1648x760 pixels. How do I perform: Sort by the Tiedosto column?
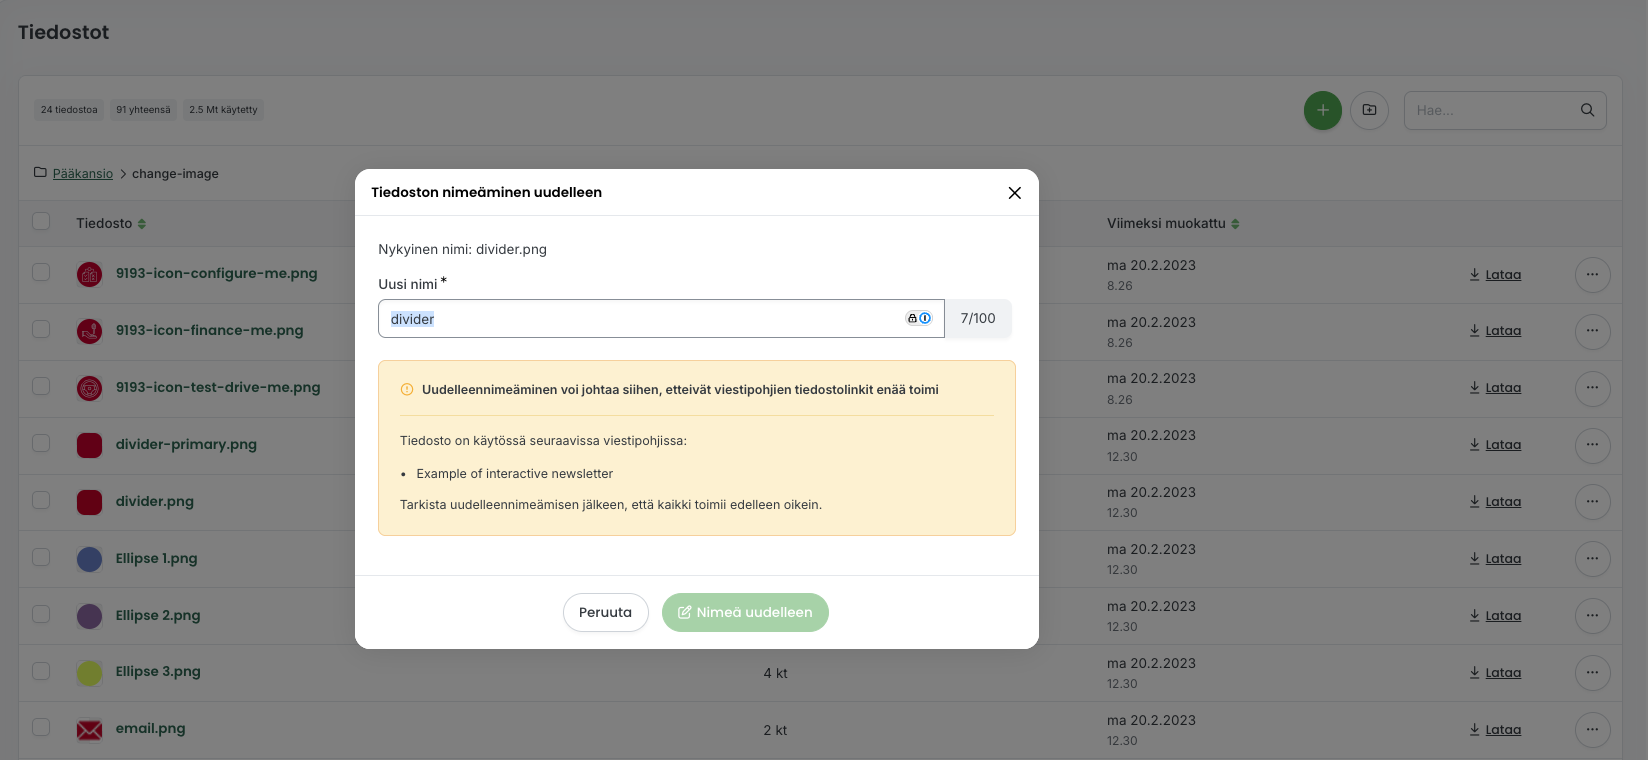(x=111, y=224)
